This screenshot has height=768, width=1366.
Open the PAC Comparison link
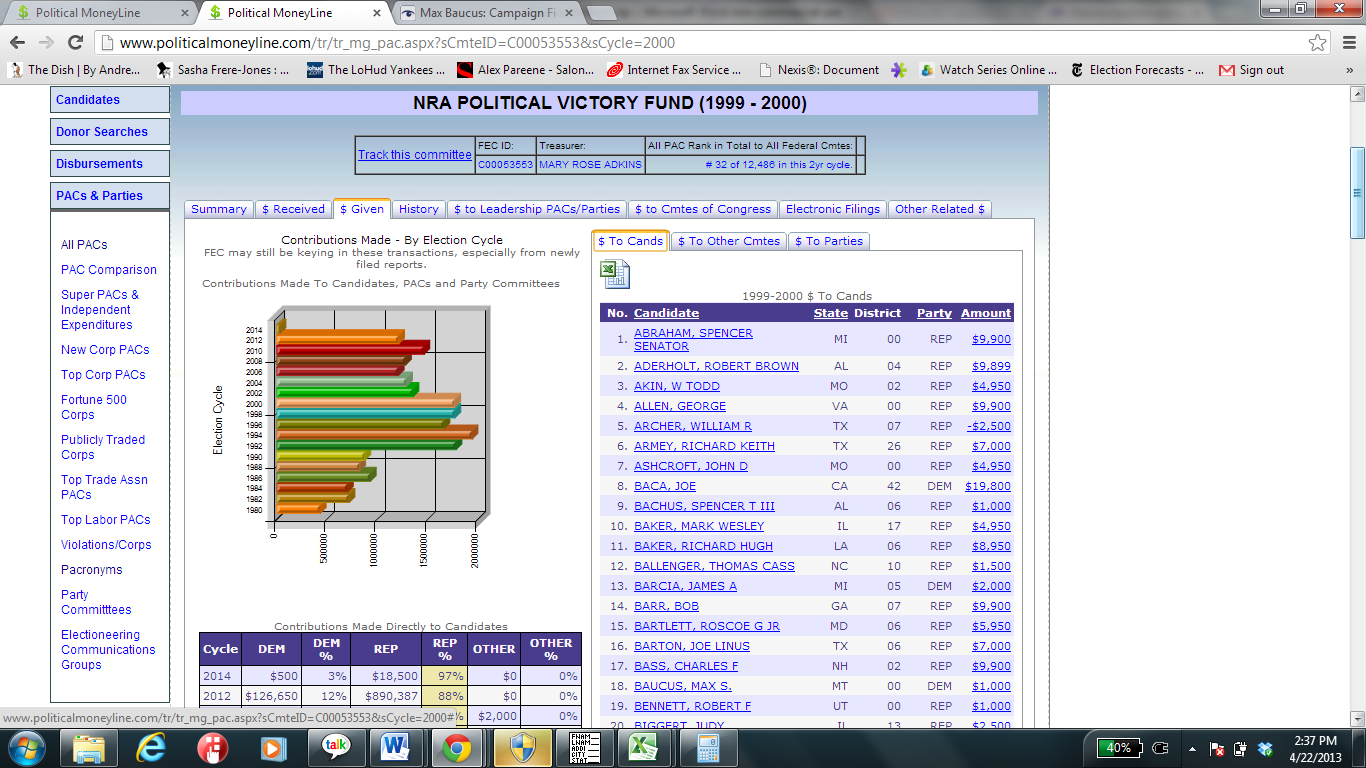(109, 270)
